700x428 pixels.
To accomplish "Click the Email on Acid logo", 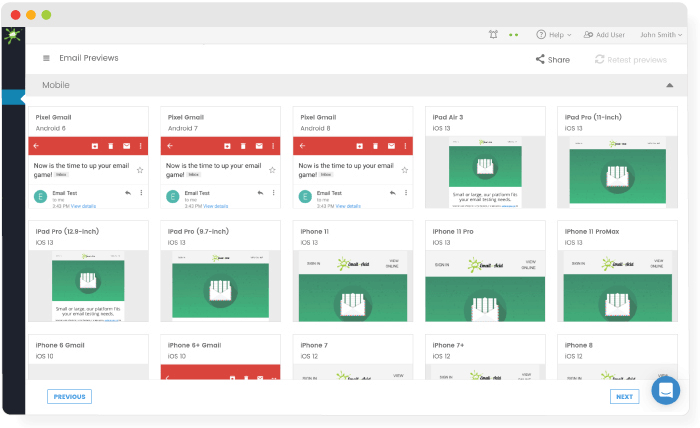I will (12, 36).
